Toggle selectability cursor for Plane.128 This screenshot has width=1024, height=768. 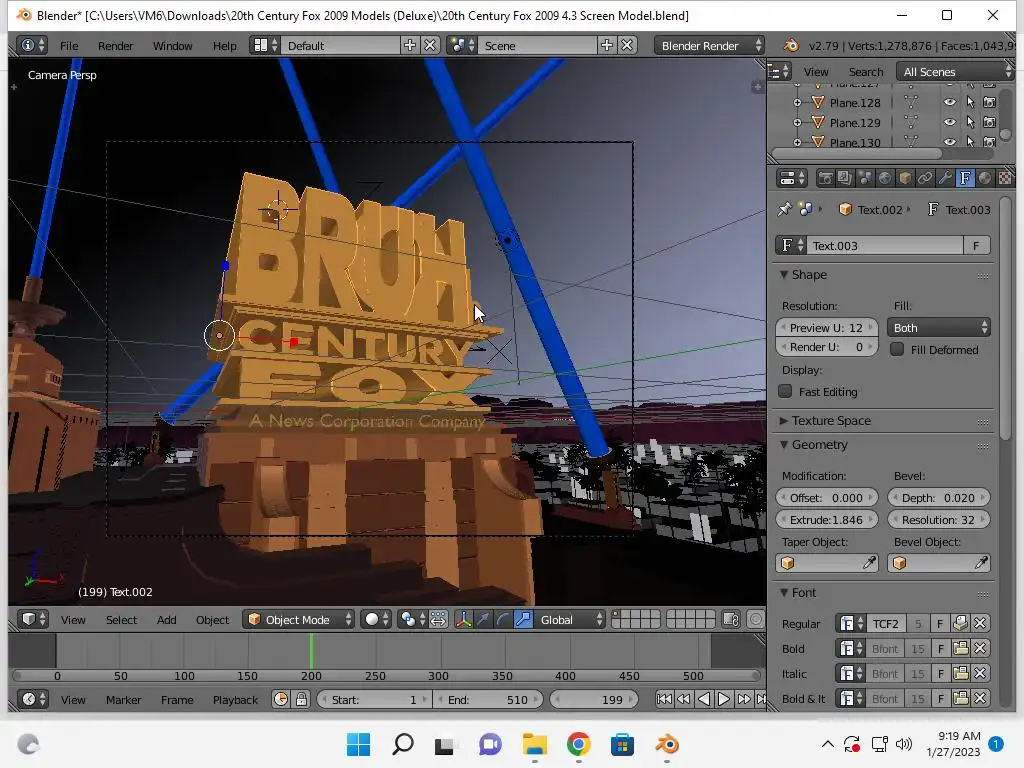pyautogui.click(x=970, y=102)
